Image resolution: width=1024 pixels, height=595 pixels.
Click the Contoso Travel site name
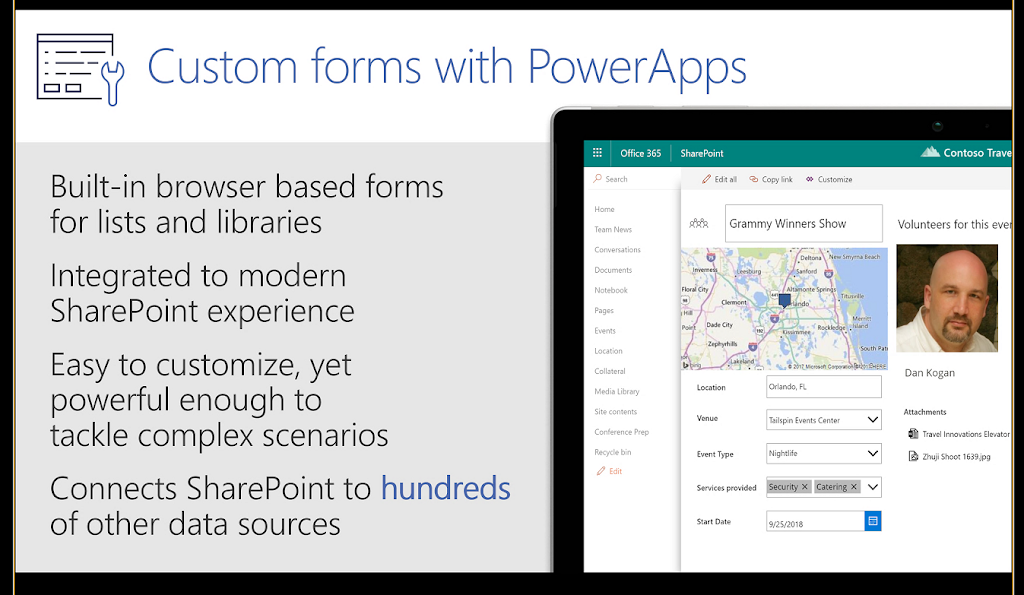click(x=977, y=152)
